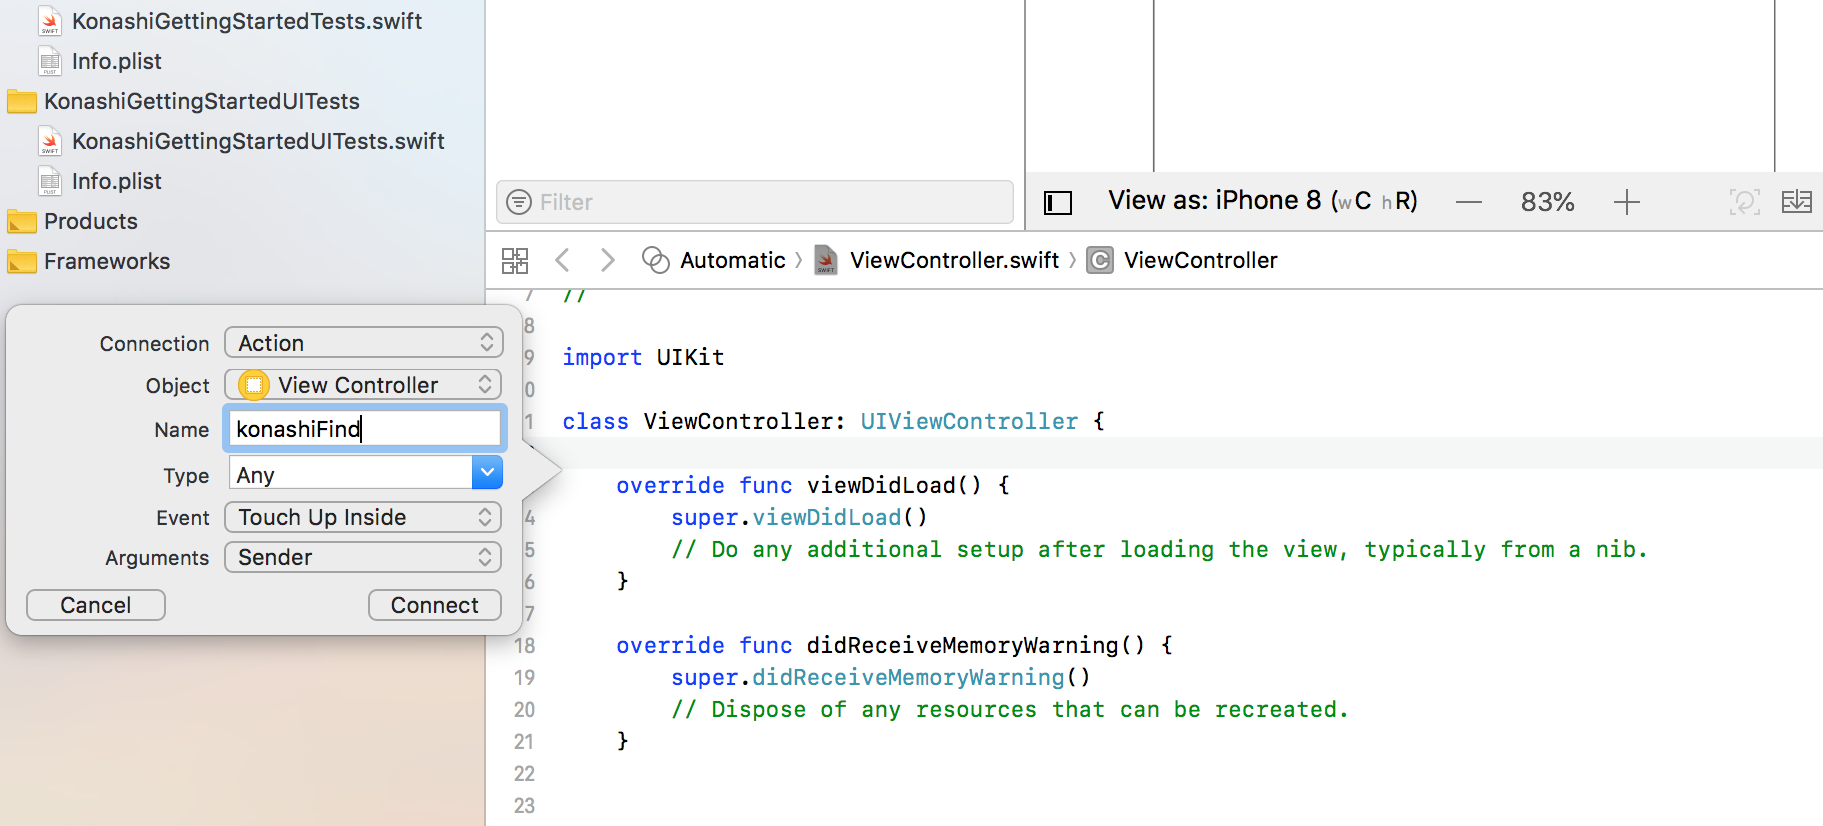Click the embed in stack icon
Screen dimensions: 1823x826
tap(1796, 202)
